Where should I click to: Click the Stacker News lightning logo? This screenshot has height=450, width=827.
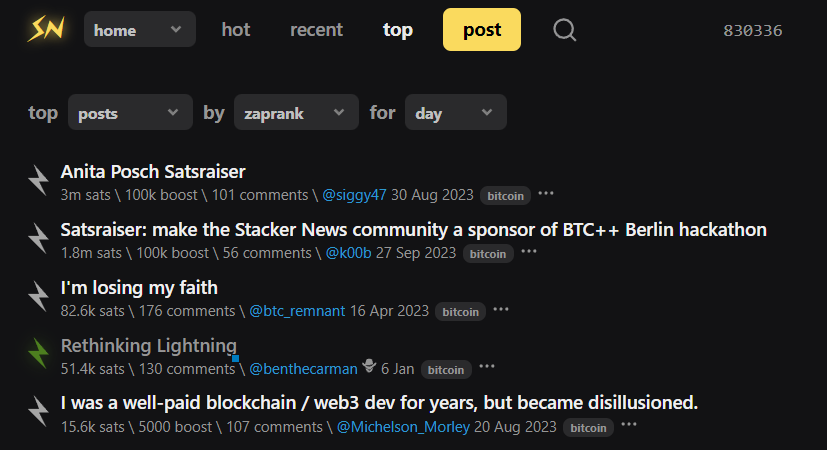coord(45,29)
